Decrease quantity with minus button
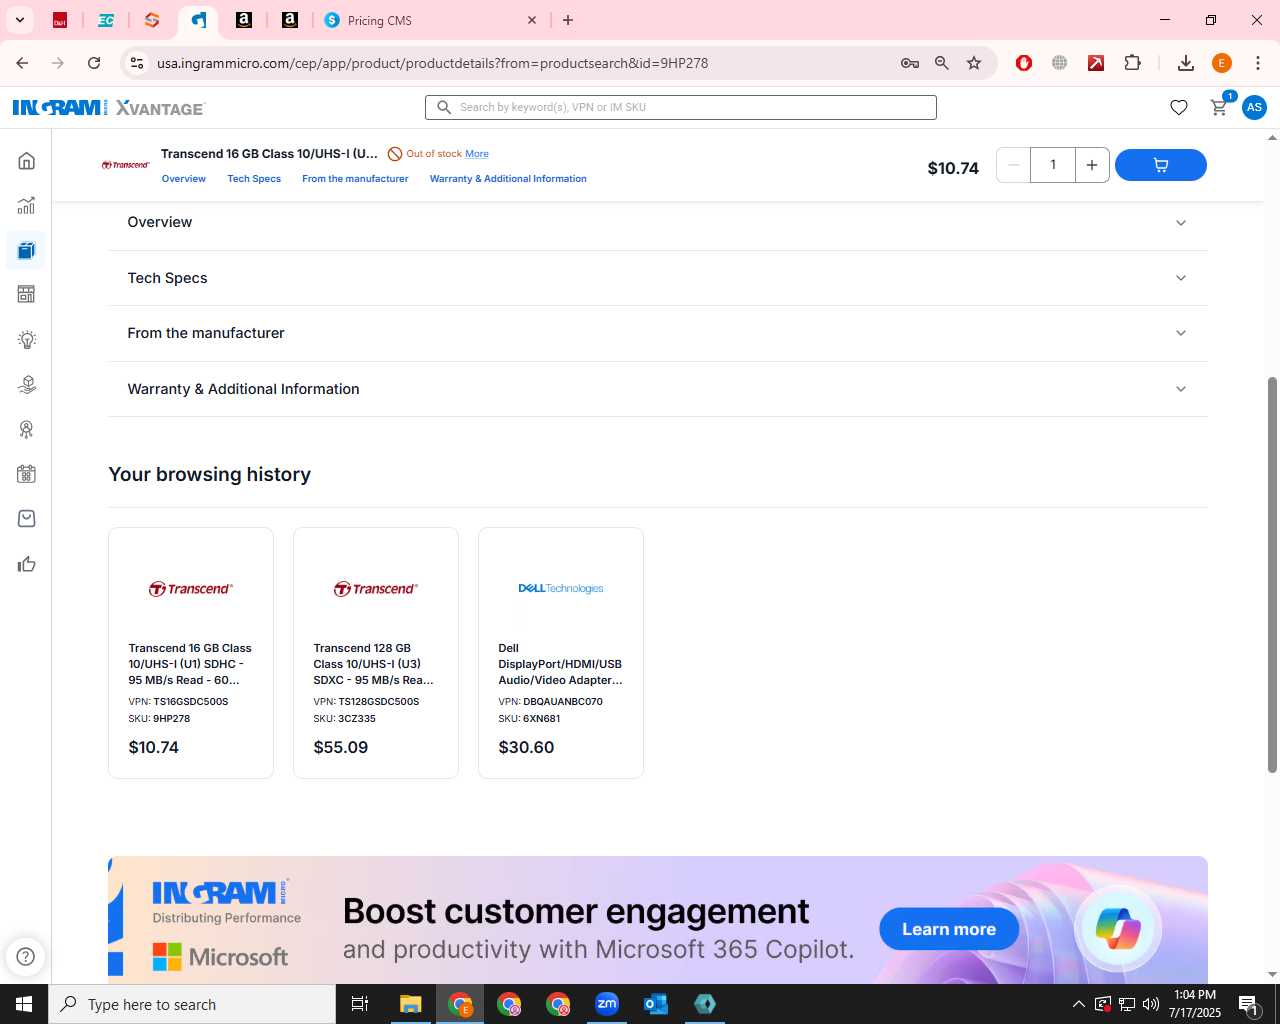This screenshot has height=1024, width=1280. coord(1014,165)
